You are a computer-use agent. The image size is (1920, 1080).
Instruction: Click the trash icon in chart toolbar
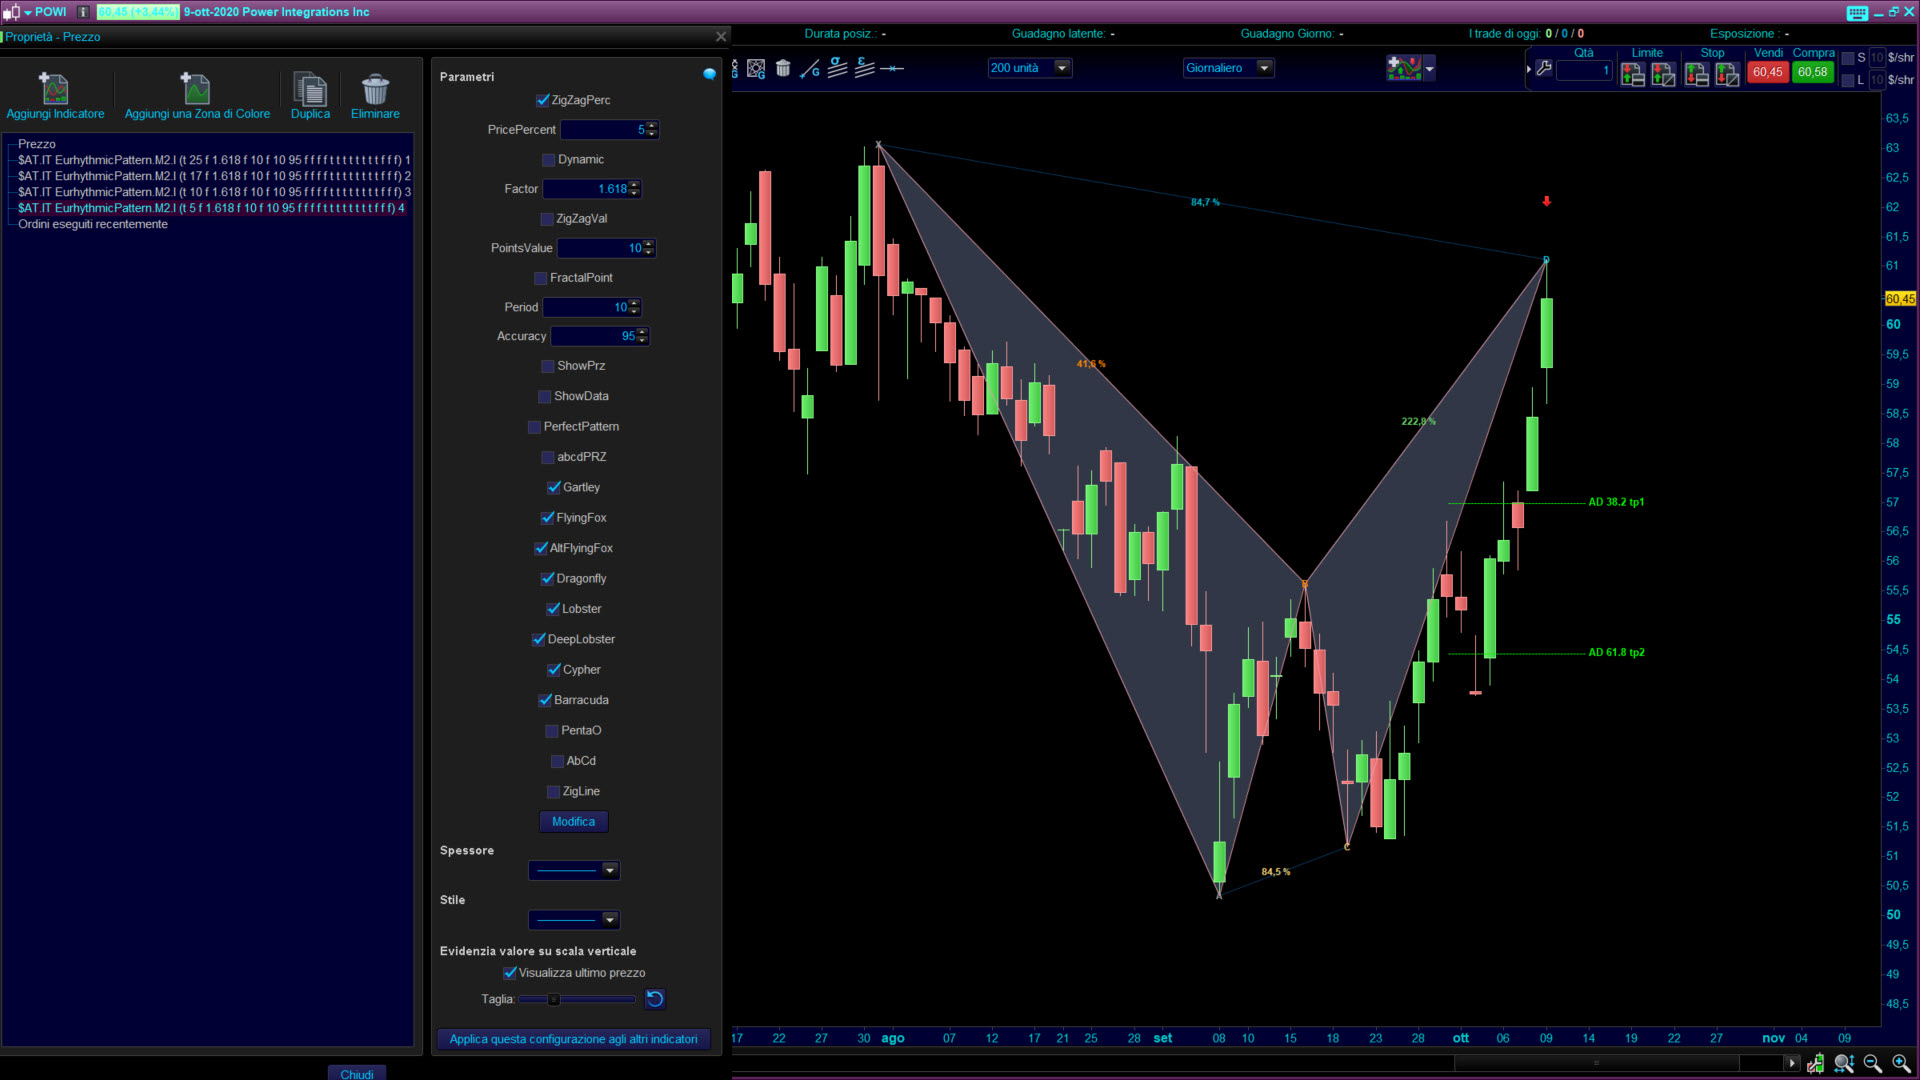(783, 69)
